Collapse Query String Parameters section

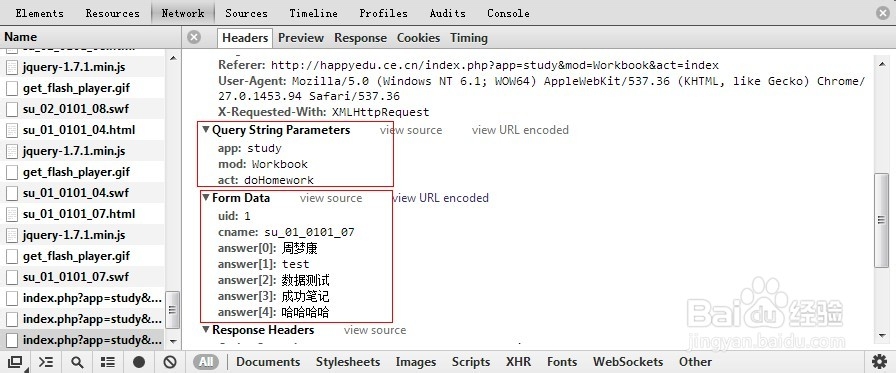point(206,130)
